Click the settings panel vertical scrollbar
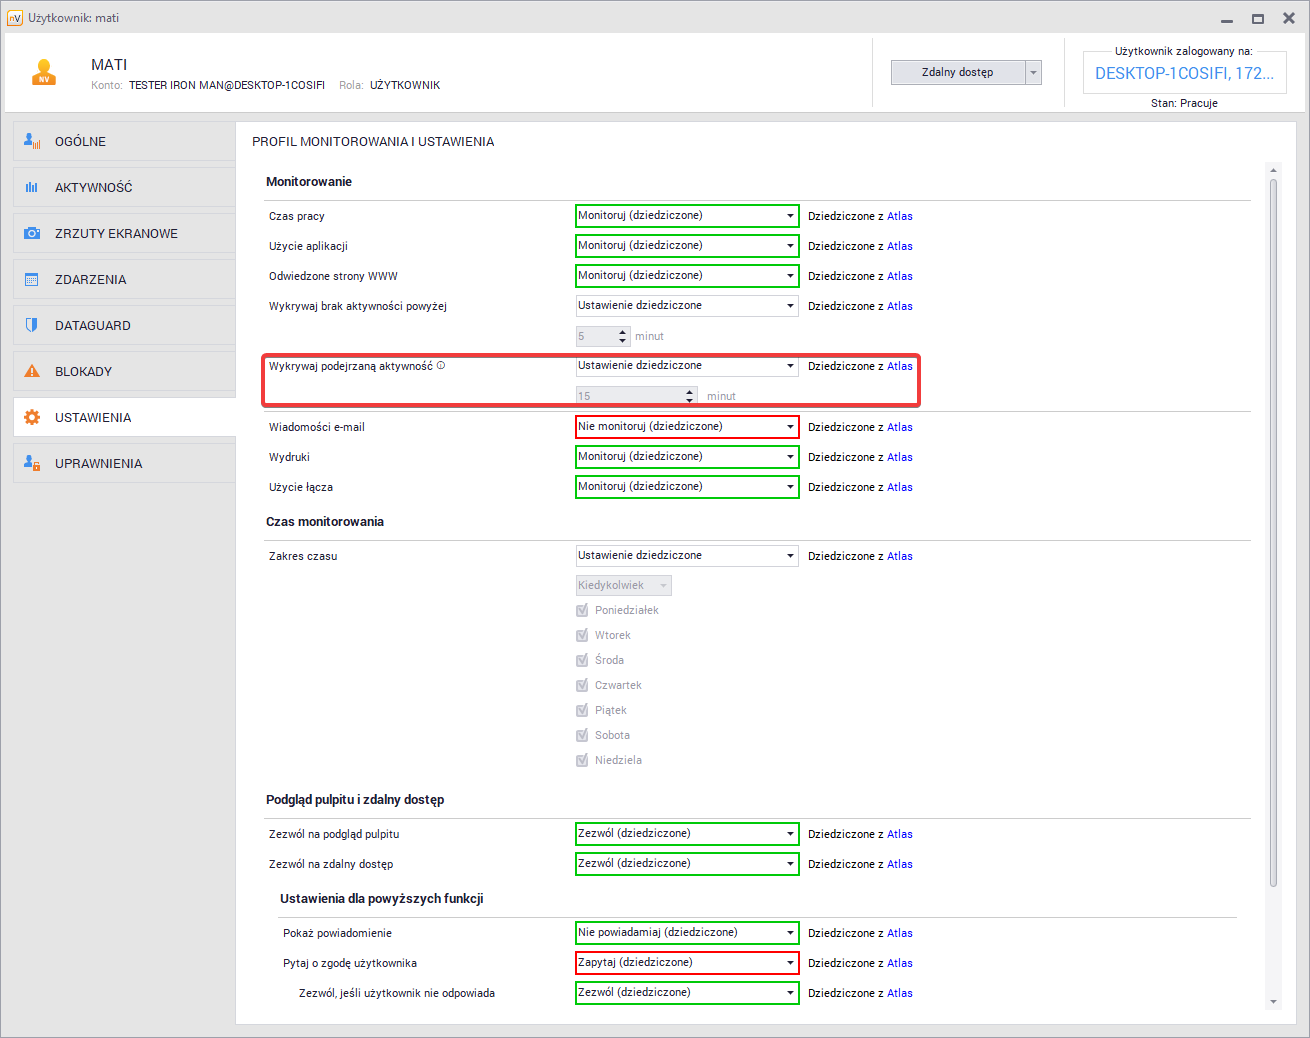The width and height of the screenshot is (1310, 1038). [1273, 530]
